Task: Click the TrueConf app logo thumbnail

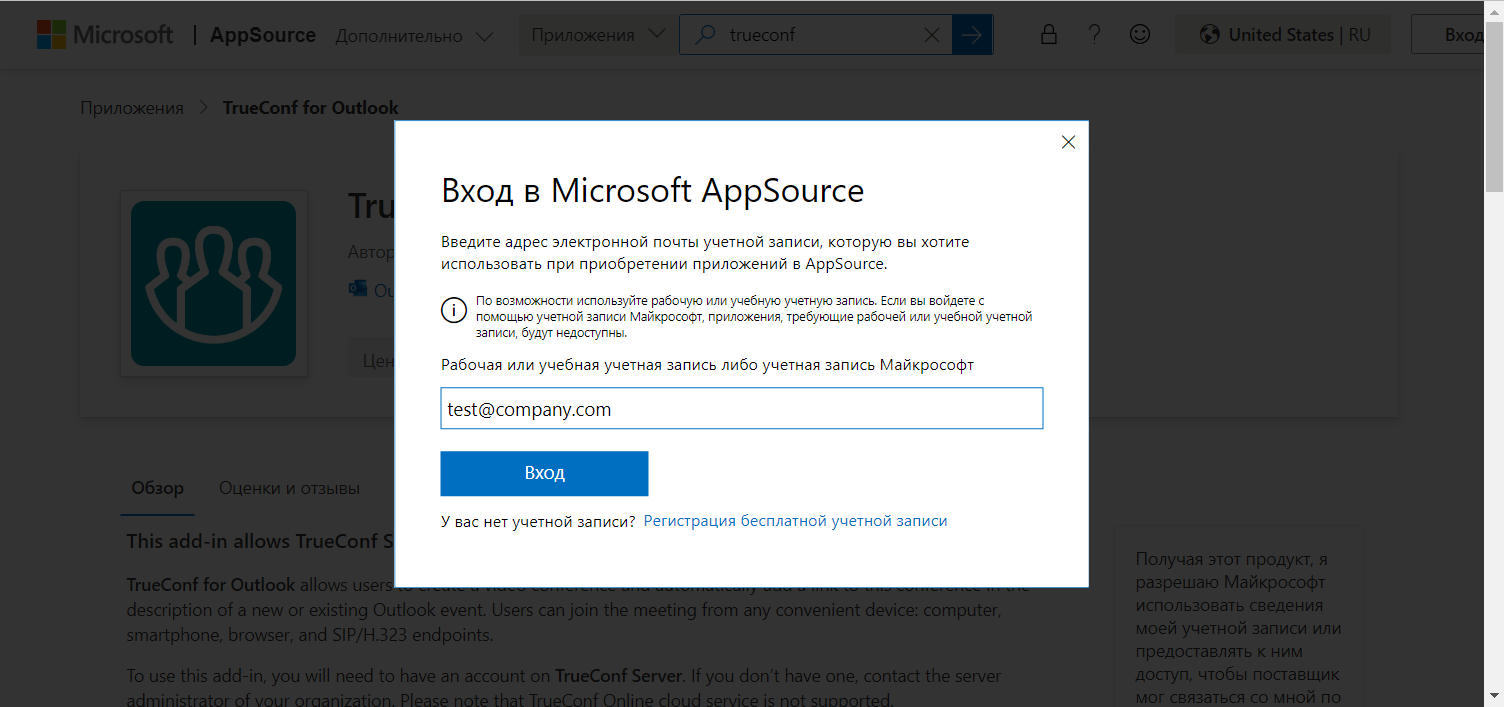Action: click(x=213, y=283)
